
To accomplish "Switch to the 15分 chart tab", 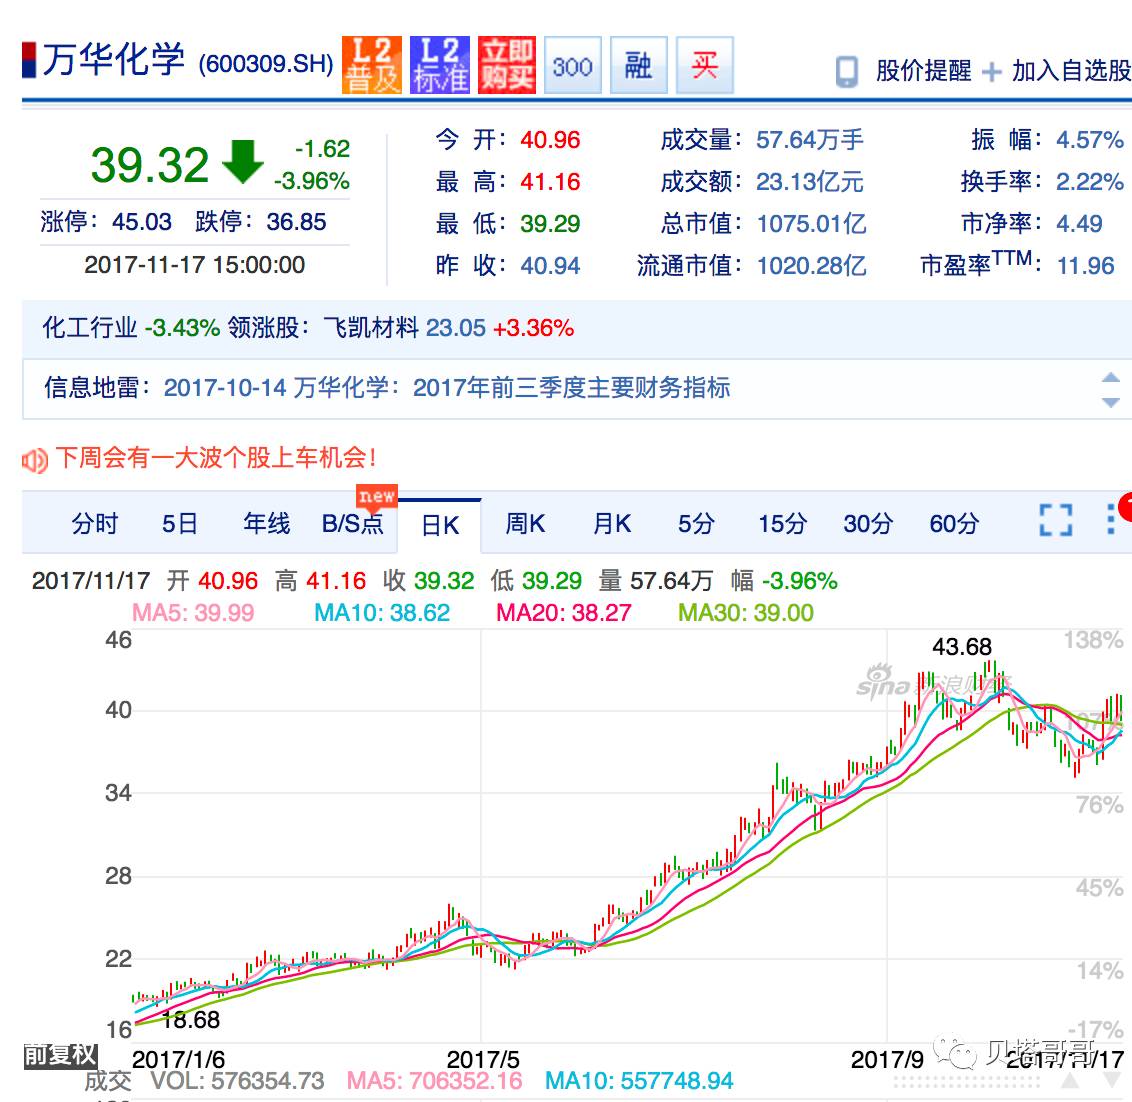I will pos(782,524).
